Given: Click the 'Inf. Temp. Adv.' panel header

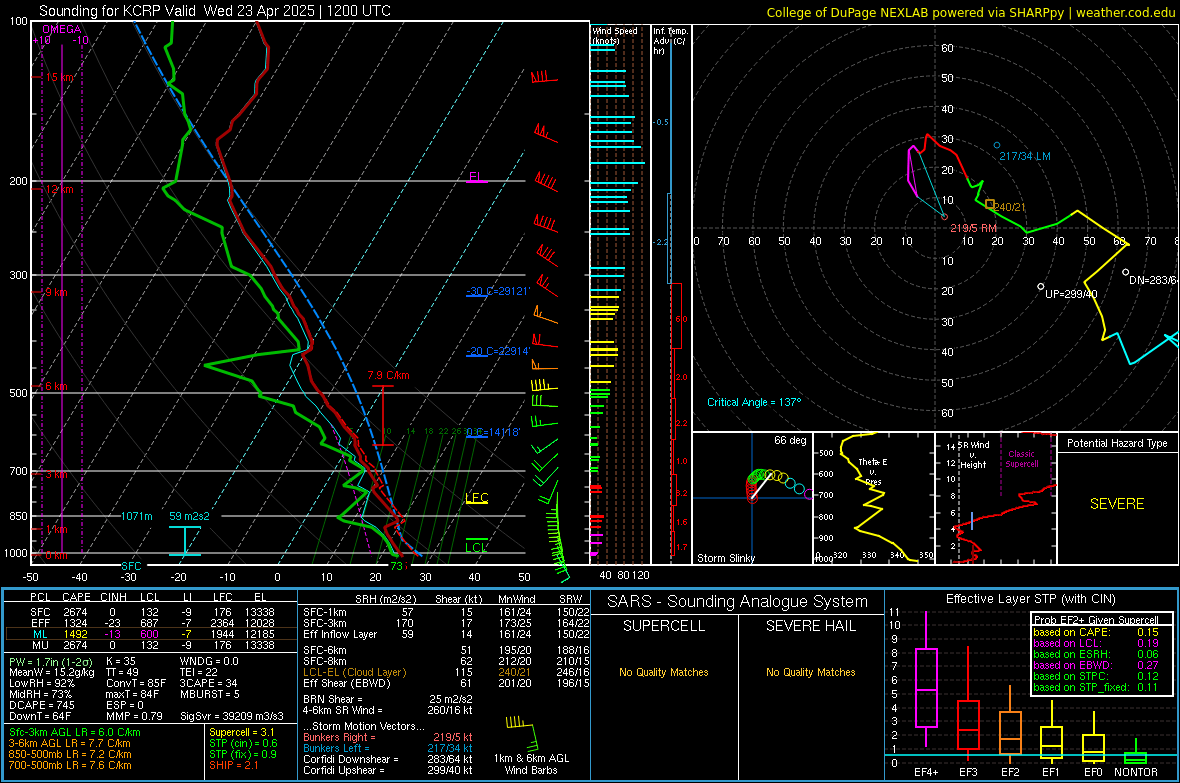Looking at the screenshot, I should 670,41.
